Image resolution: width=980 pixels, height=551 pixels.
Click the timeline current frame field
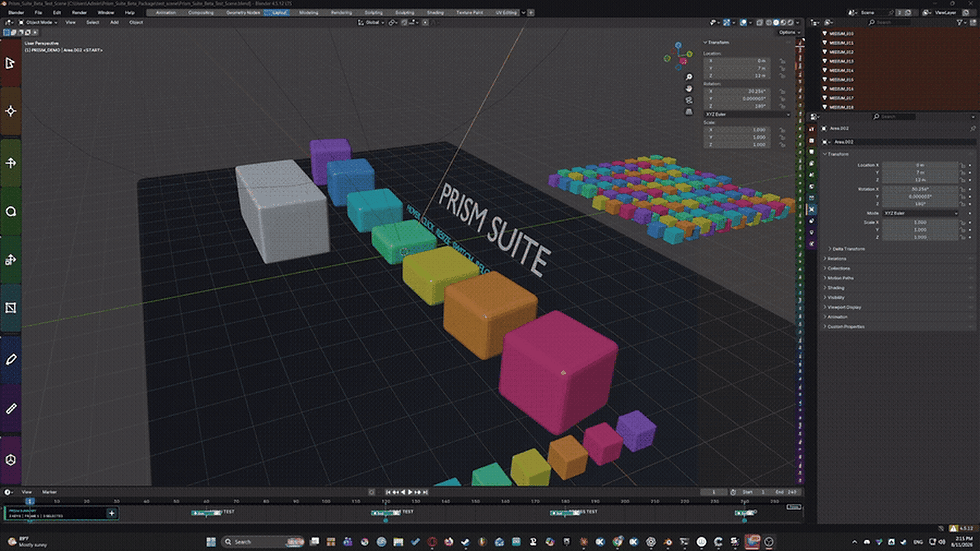(713, 492)
